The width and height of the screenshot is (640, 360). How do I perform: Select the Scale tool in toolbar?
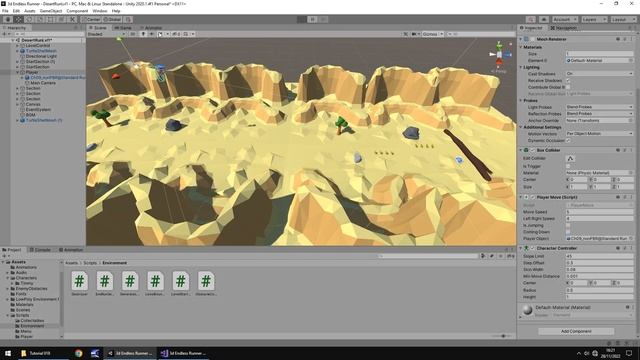point(40,19)
